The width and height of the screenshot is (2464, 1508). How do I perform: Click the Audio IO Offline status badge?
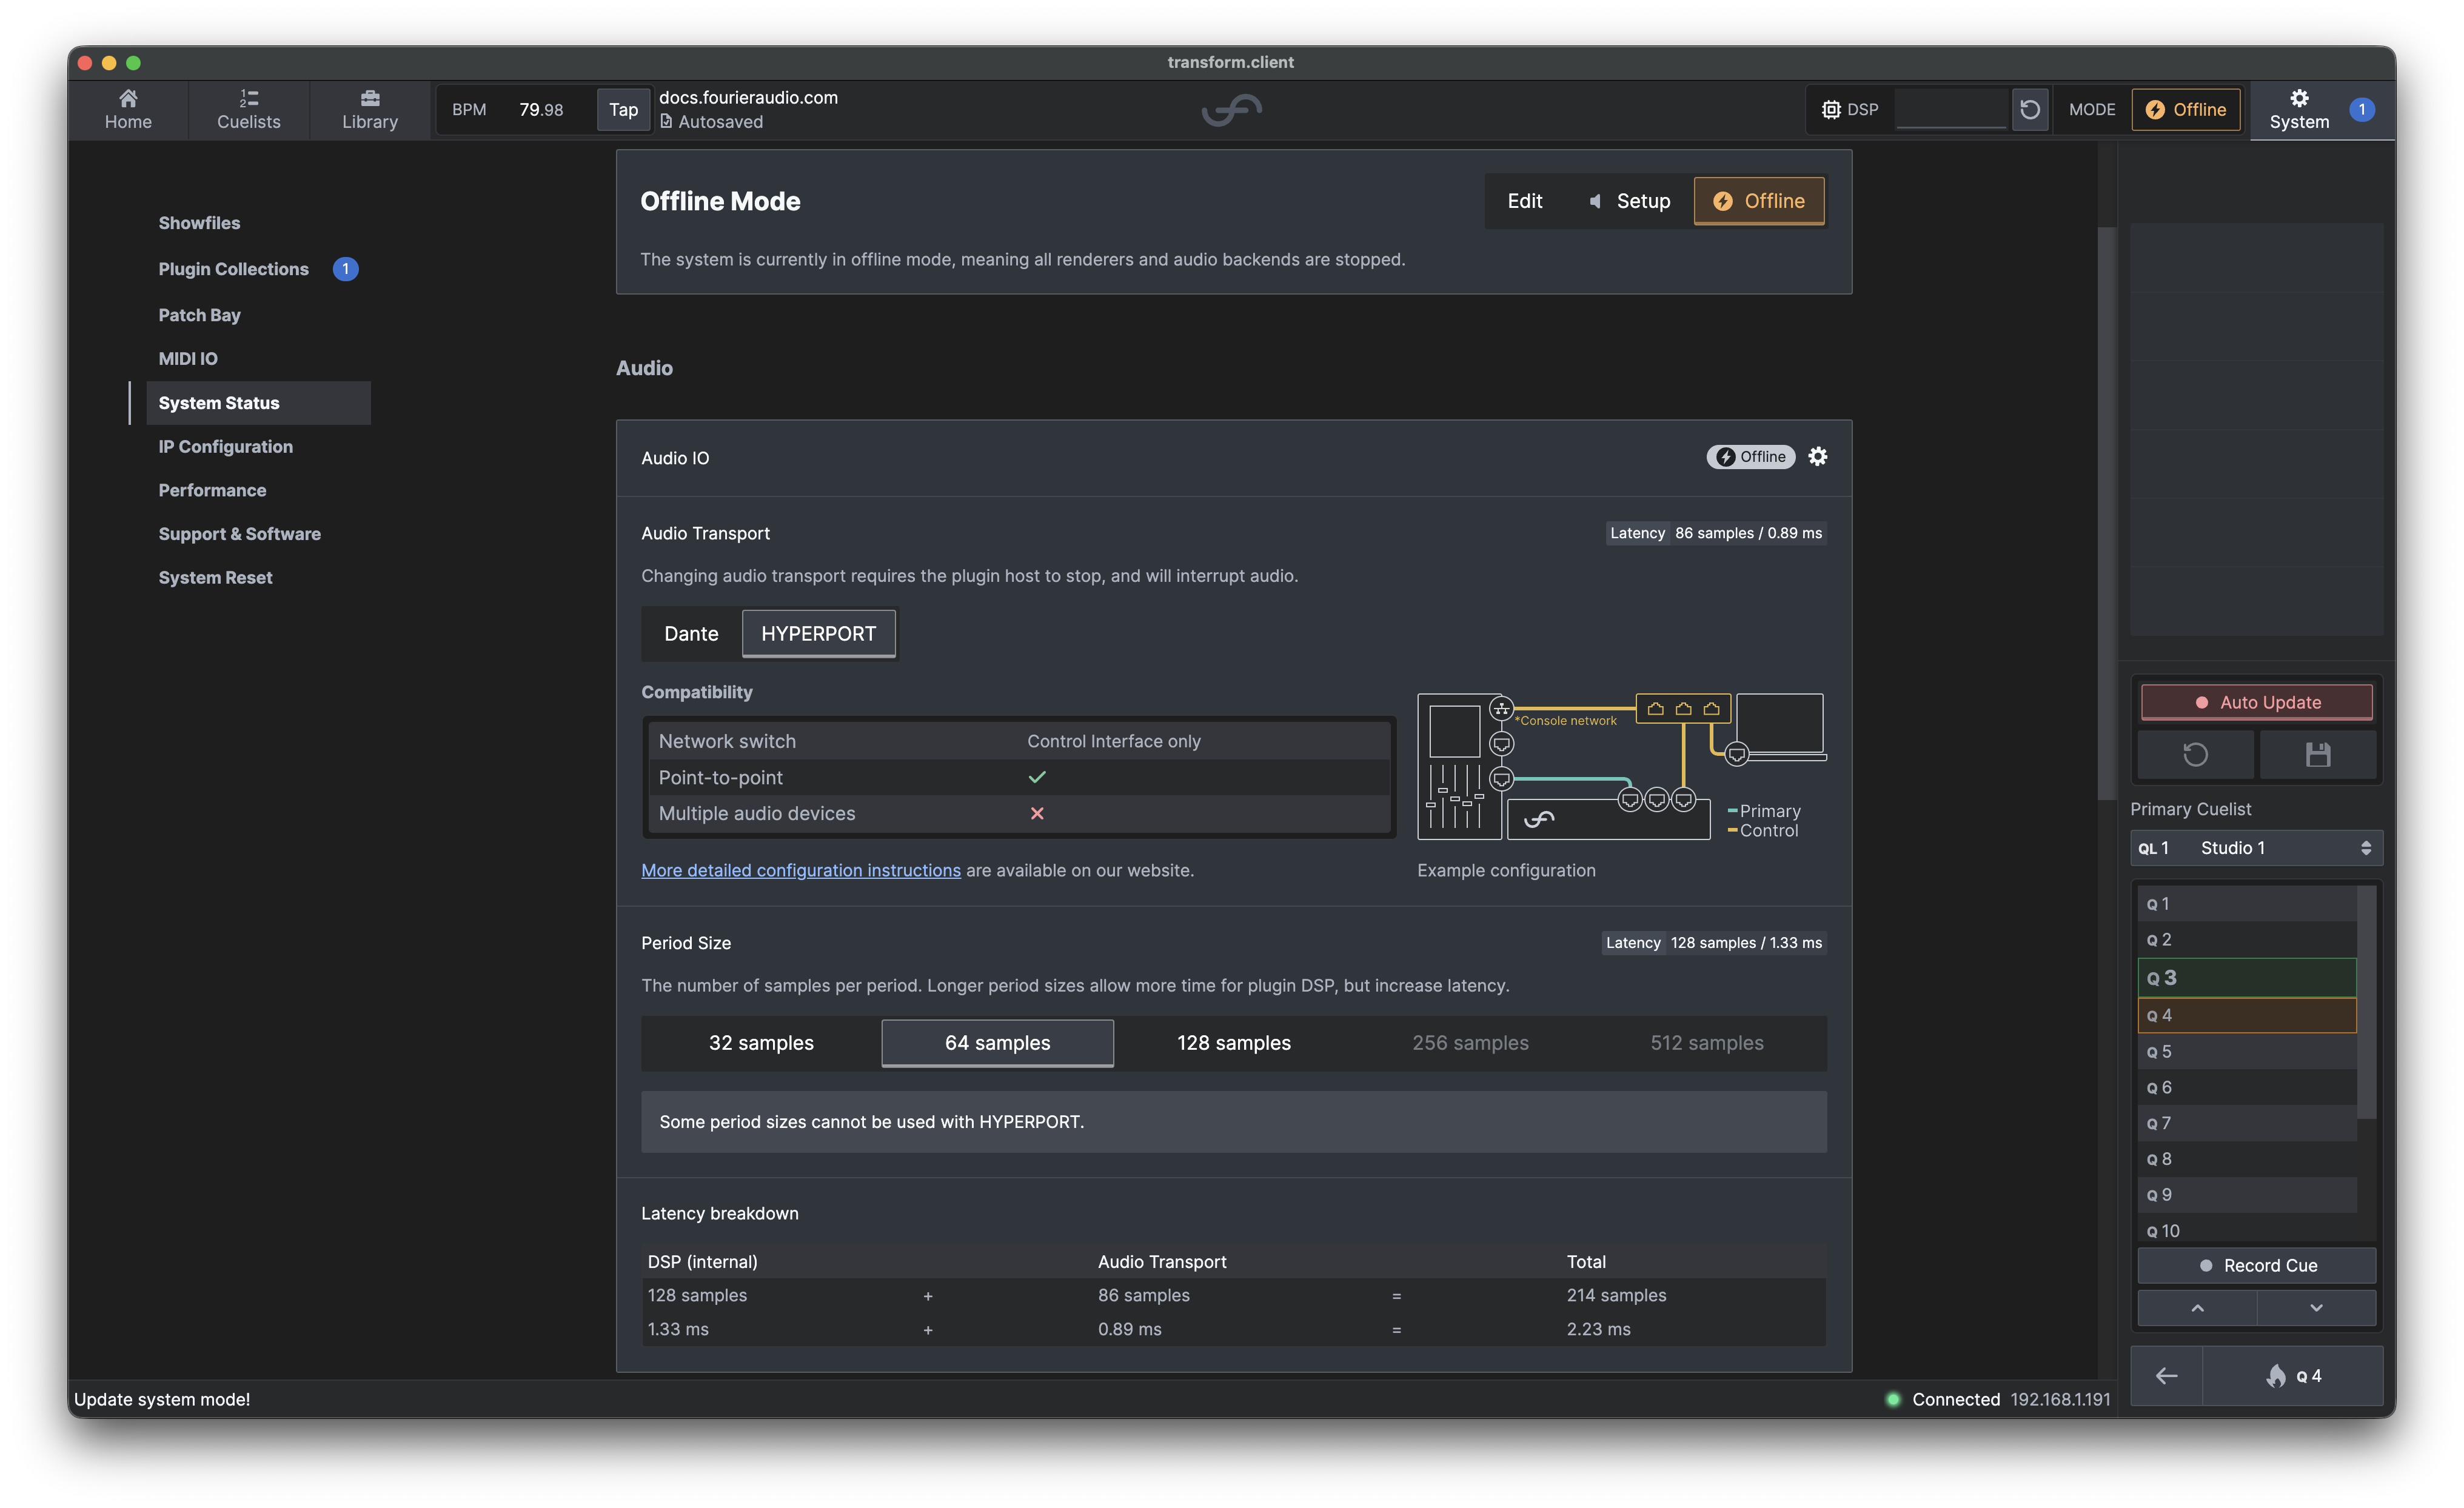point(1750,457)
